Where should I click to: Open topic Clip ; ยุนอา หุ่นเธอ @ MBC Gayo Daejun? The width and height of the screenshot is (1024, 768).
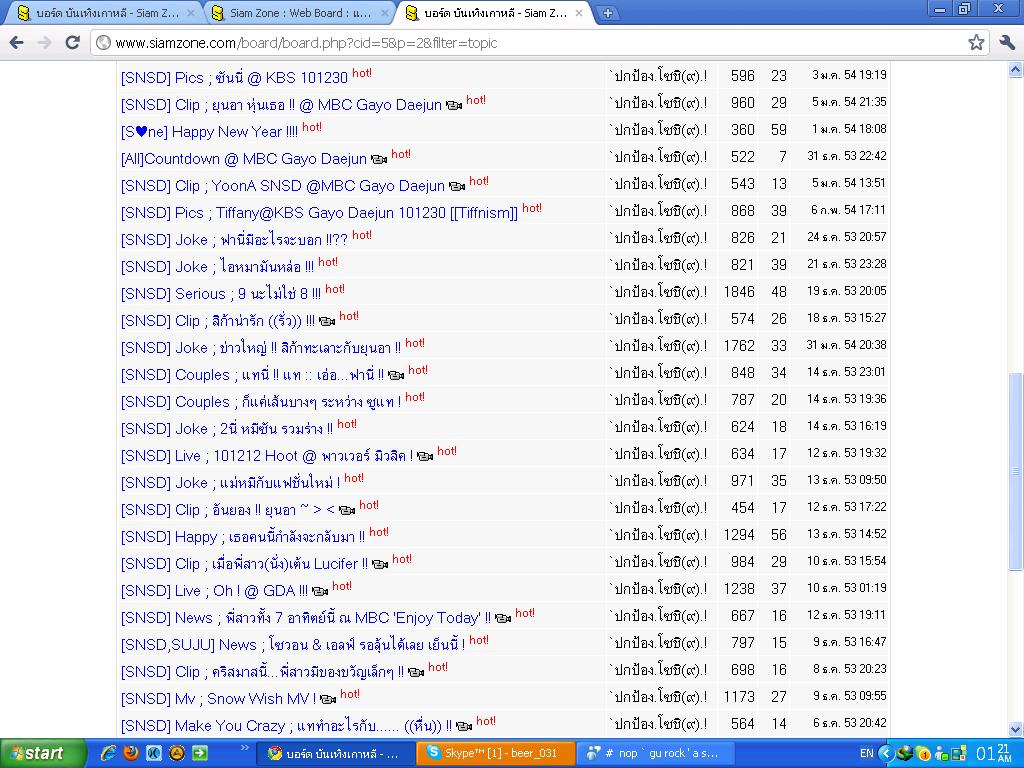281,104
